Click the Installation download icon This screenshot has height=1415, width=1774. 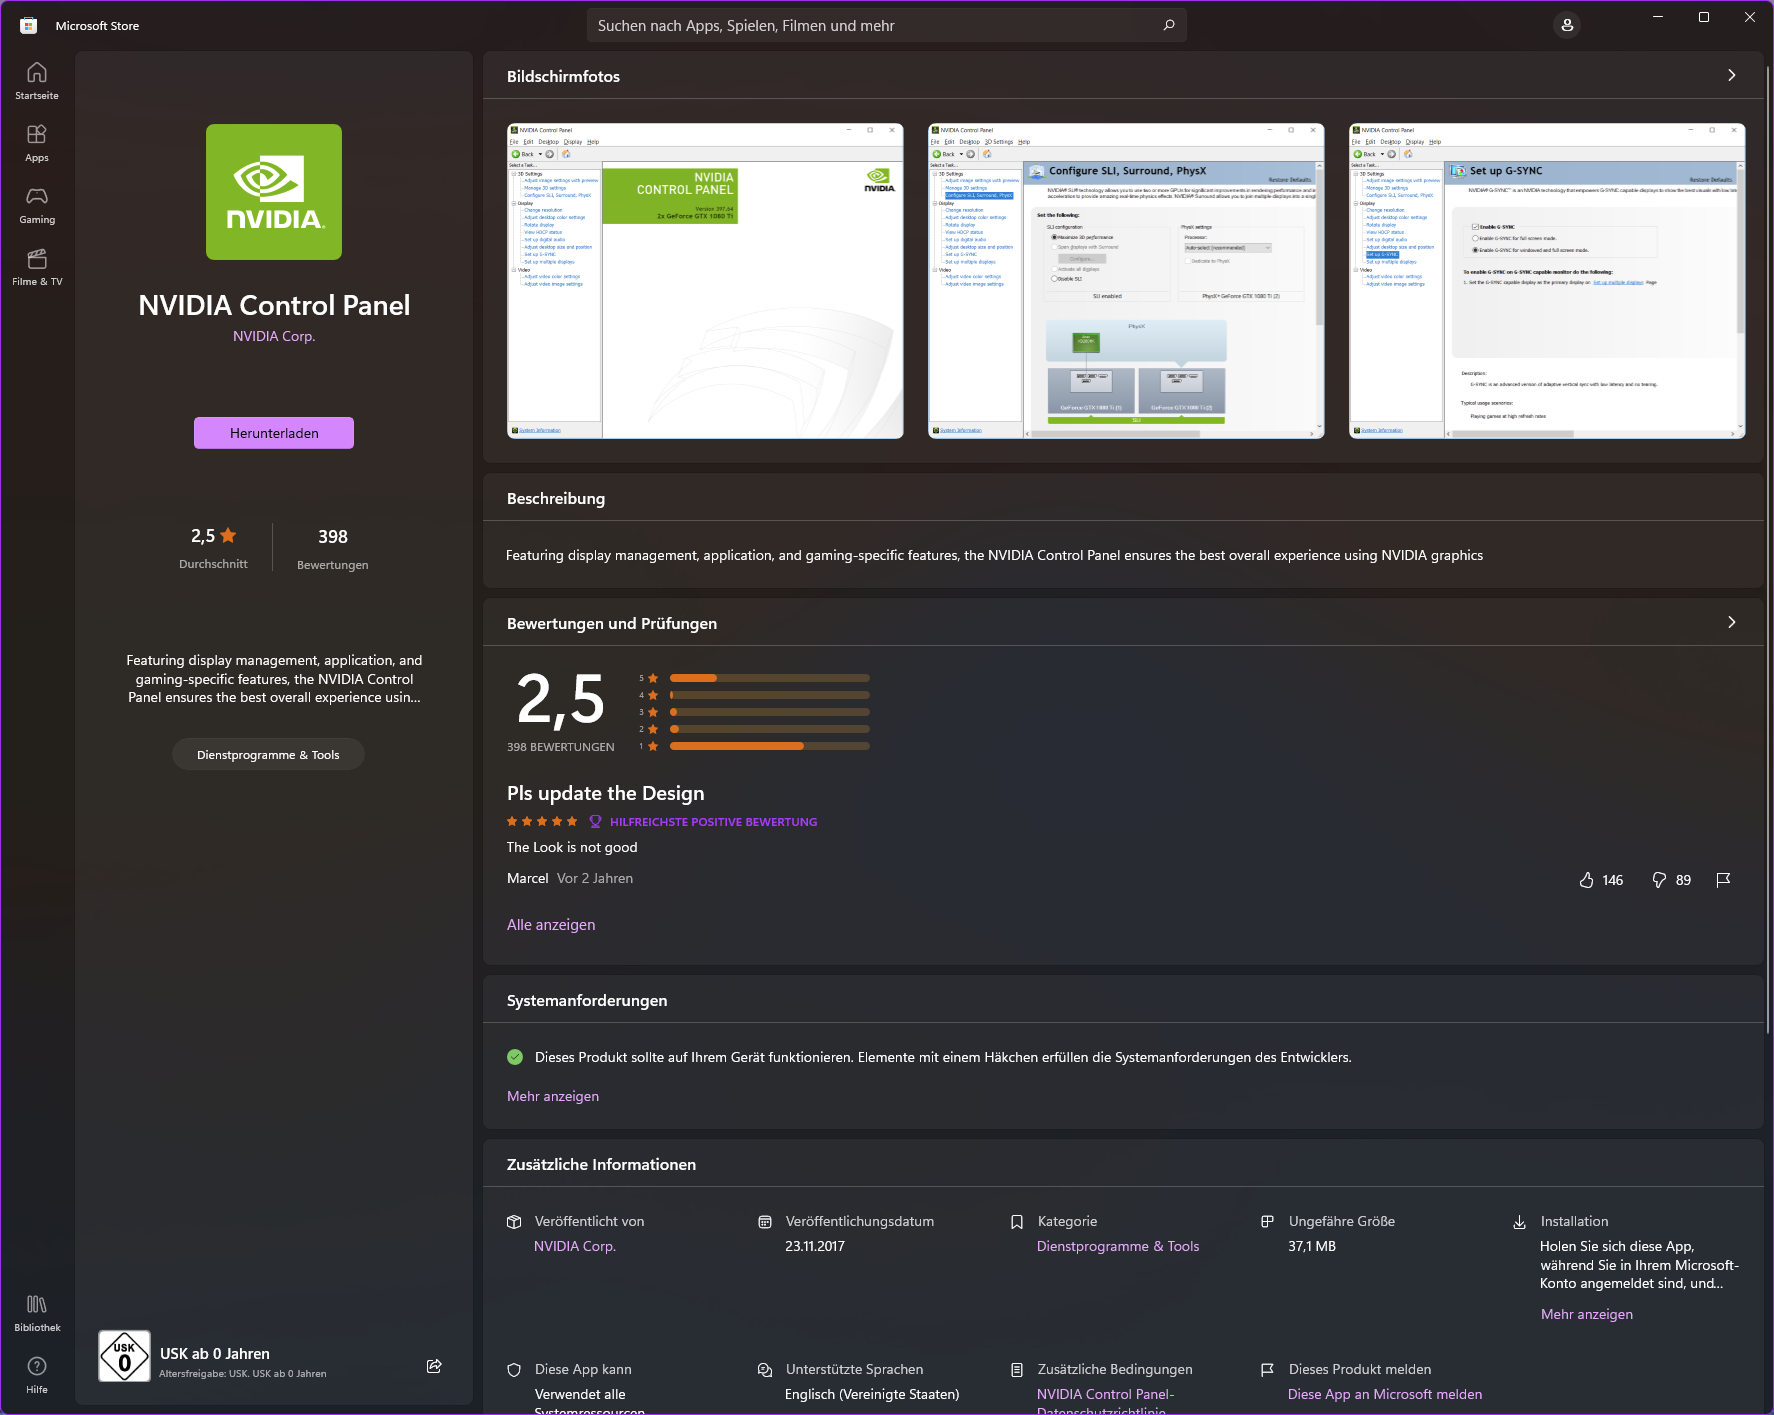[1519, 1222]
